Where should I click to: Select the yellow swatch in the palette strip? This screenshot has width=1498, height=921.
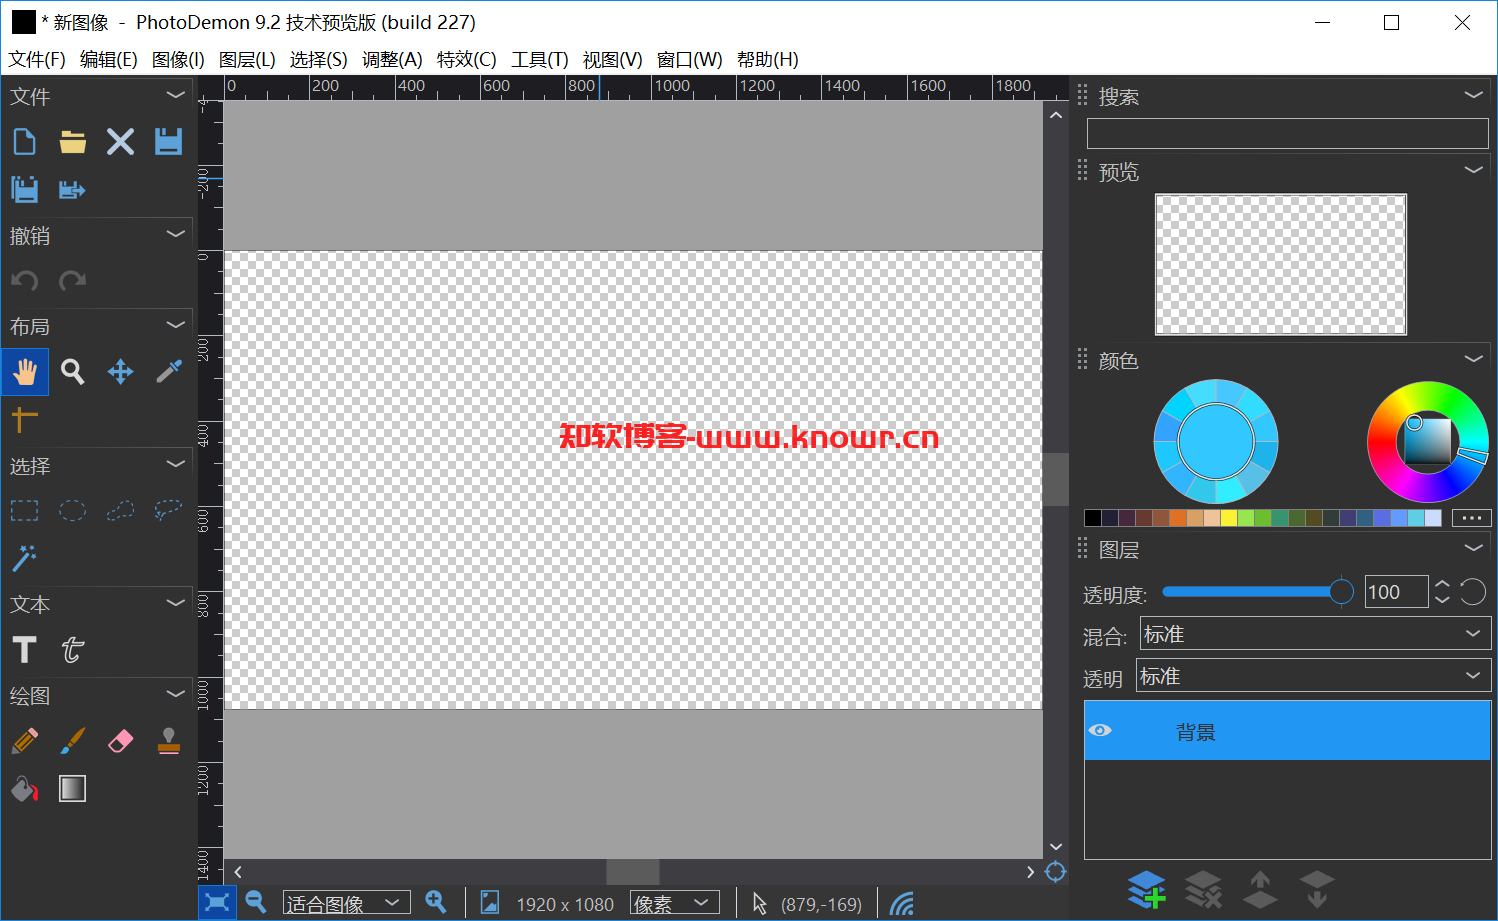click(x=1229, y=518)
